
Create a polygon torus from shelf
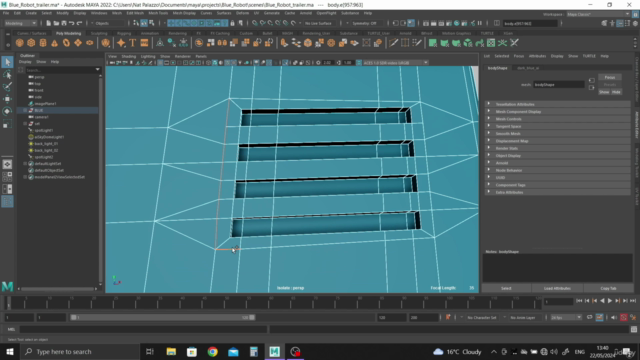click(x=66, y=43)
